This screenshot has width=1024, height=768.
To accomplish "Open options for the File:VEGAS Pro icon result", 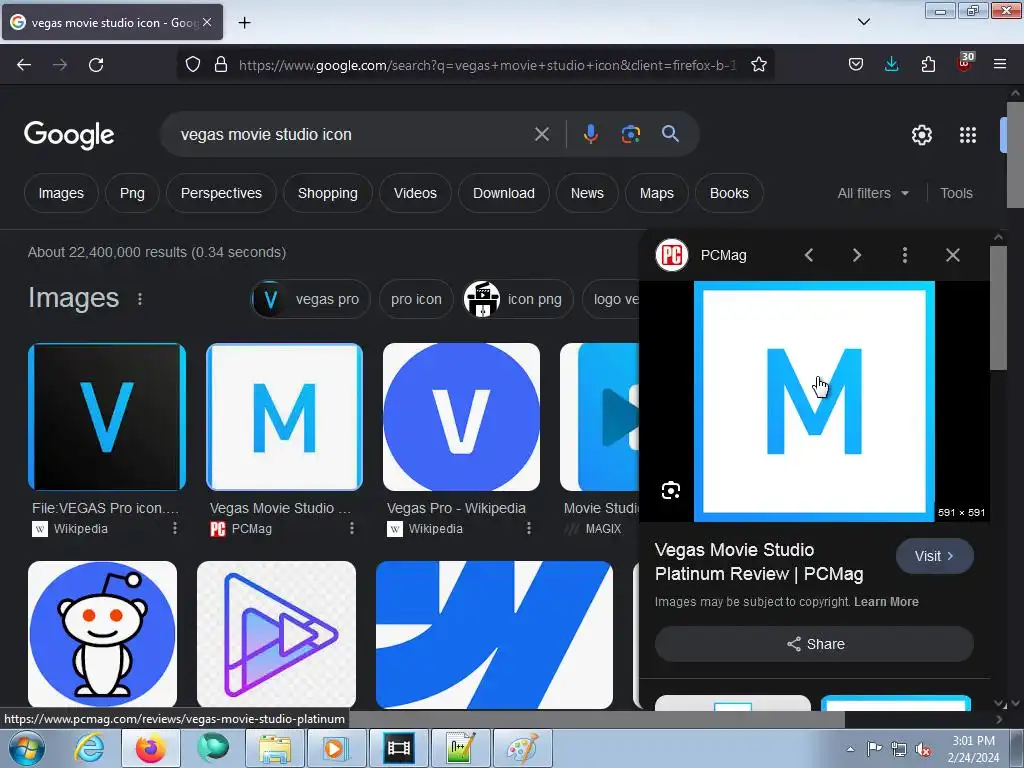I will (x=175, y=528).
